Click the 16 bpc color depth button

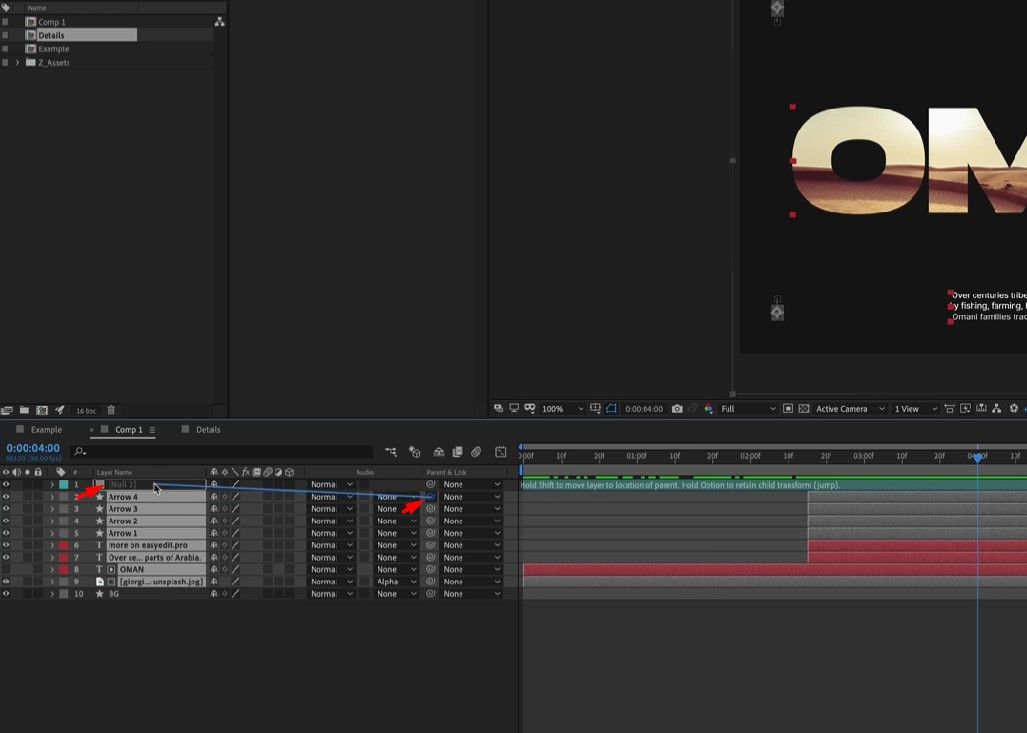[85, 410]
